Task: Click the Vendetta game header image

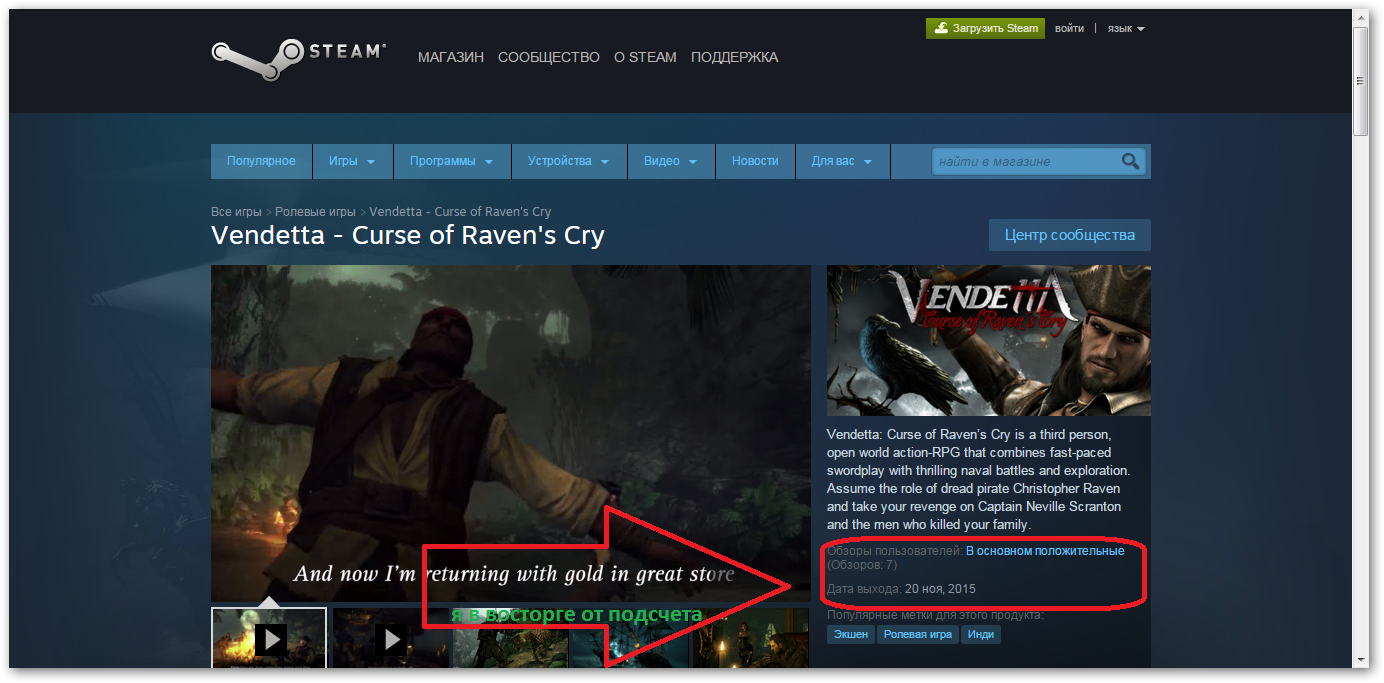Action: coord(989,340)
